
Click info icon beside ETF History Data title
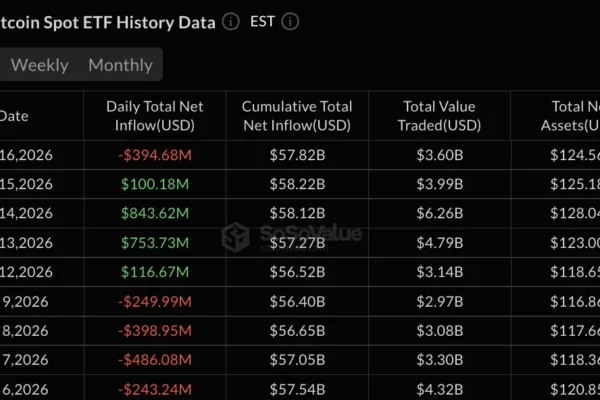[x=231, y=21]
